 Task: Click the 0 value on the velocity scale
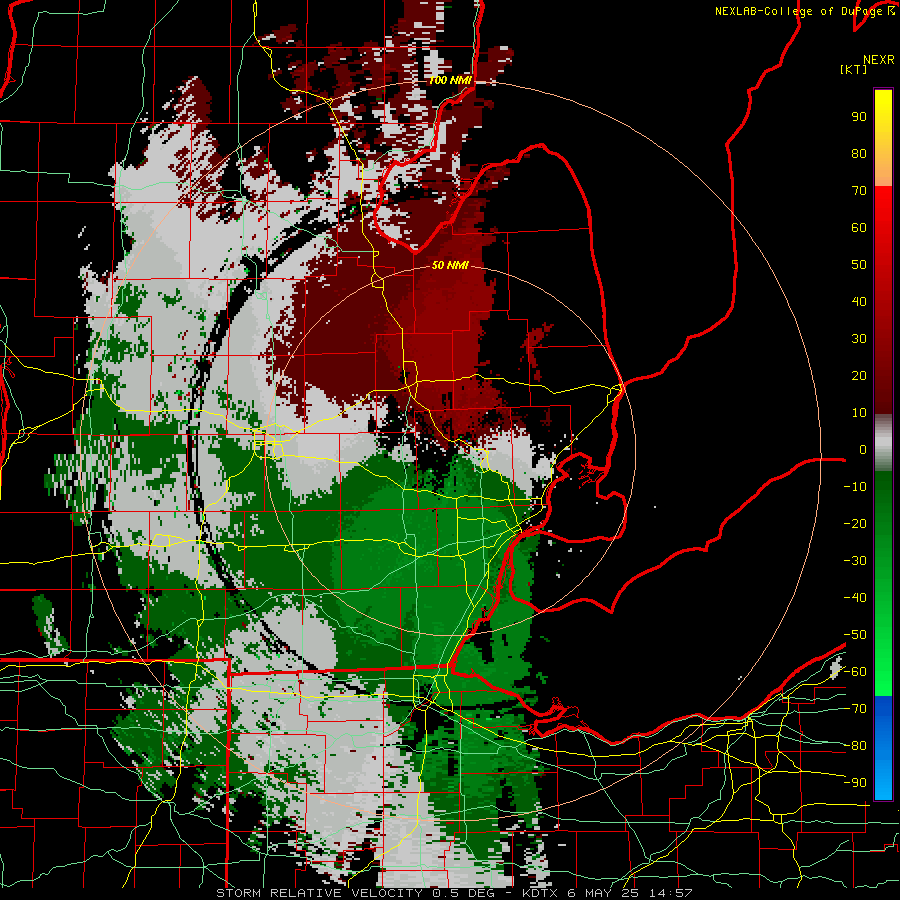pyautogui.click(x=863, y=450)
